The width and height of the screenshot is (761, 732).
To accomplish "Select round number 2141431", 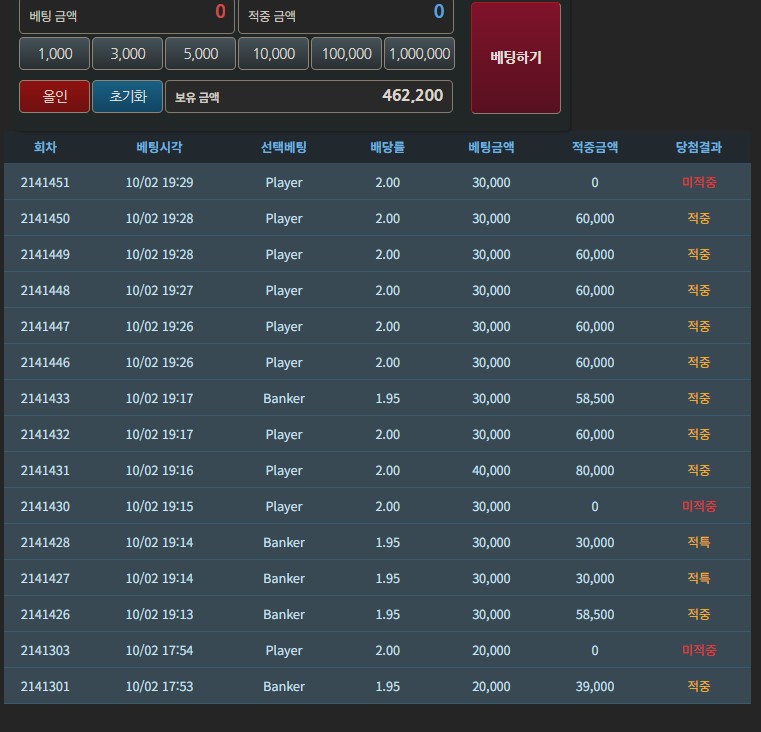I will tap(45, 470).
